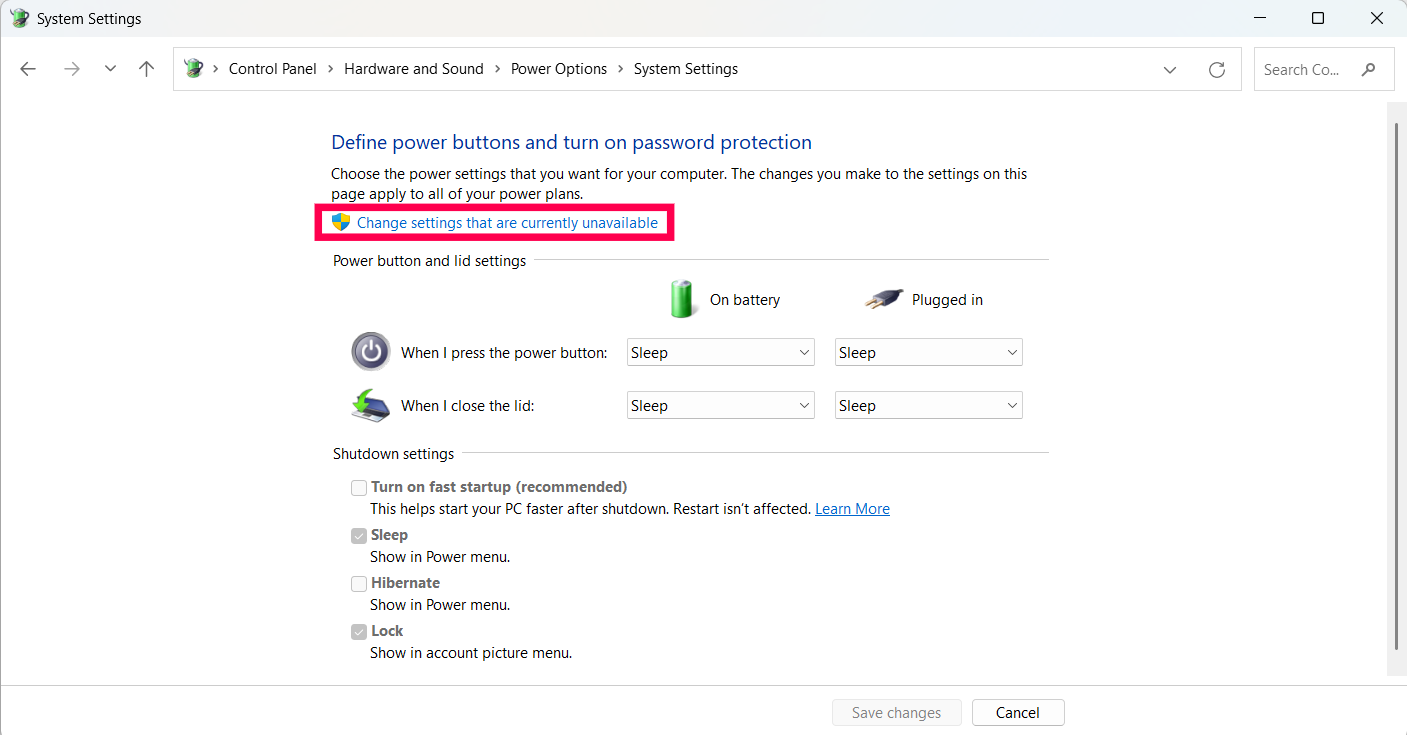This screenshot has height=735, width=1407.
Task: Click "This helps start your PC faster" description
Action: [x=590, y=509]
